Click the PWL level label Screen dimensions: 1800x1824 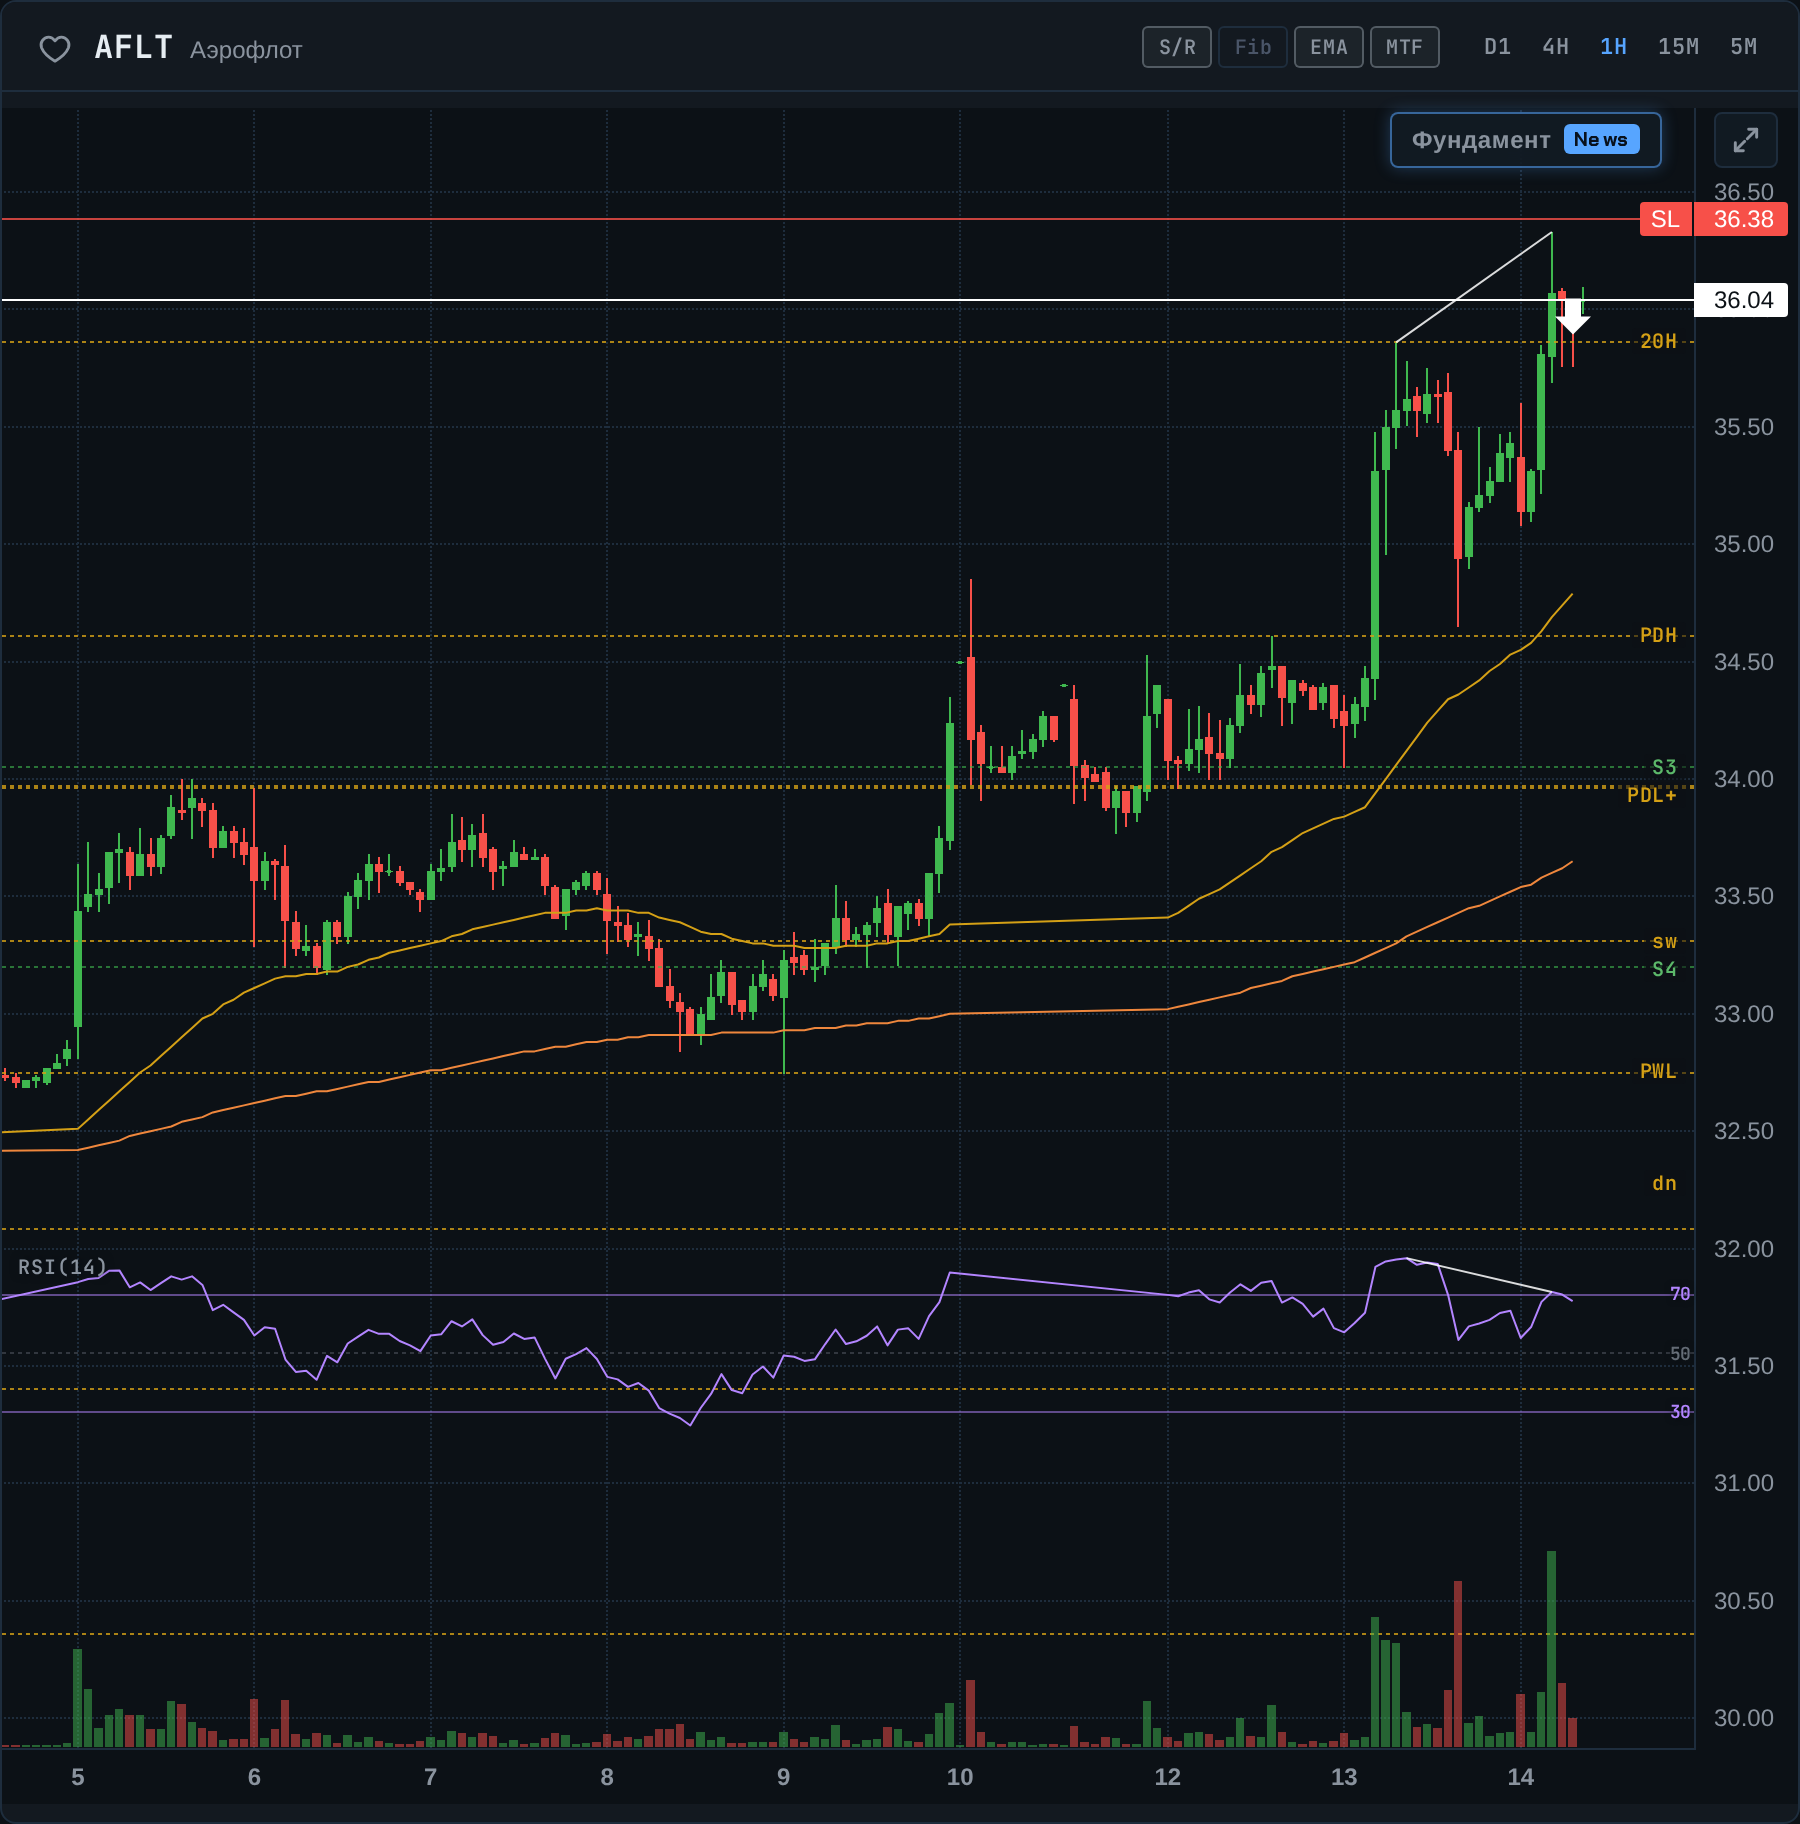point(1658,1072)
